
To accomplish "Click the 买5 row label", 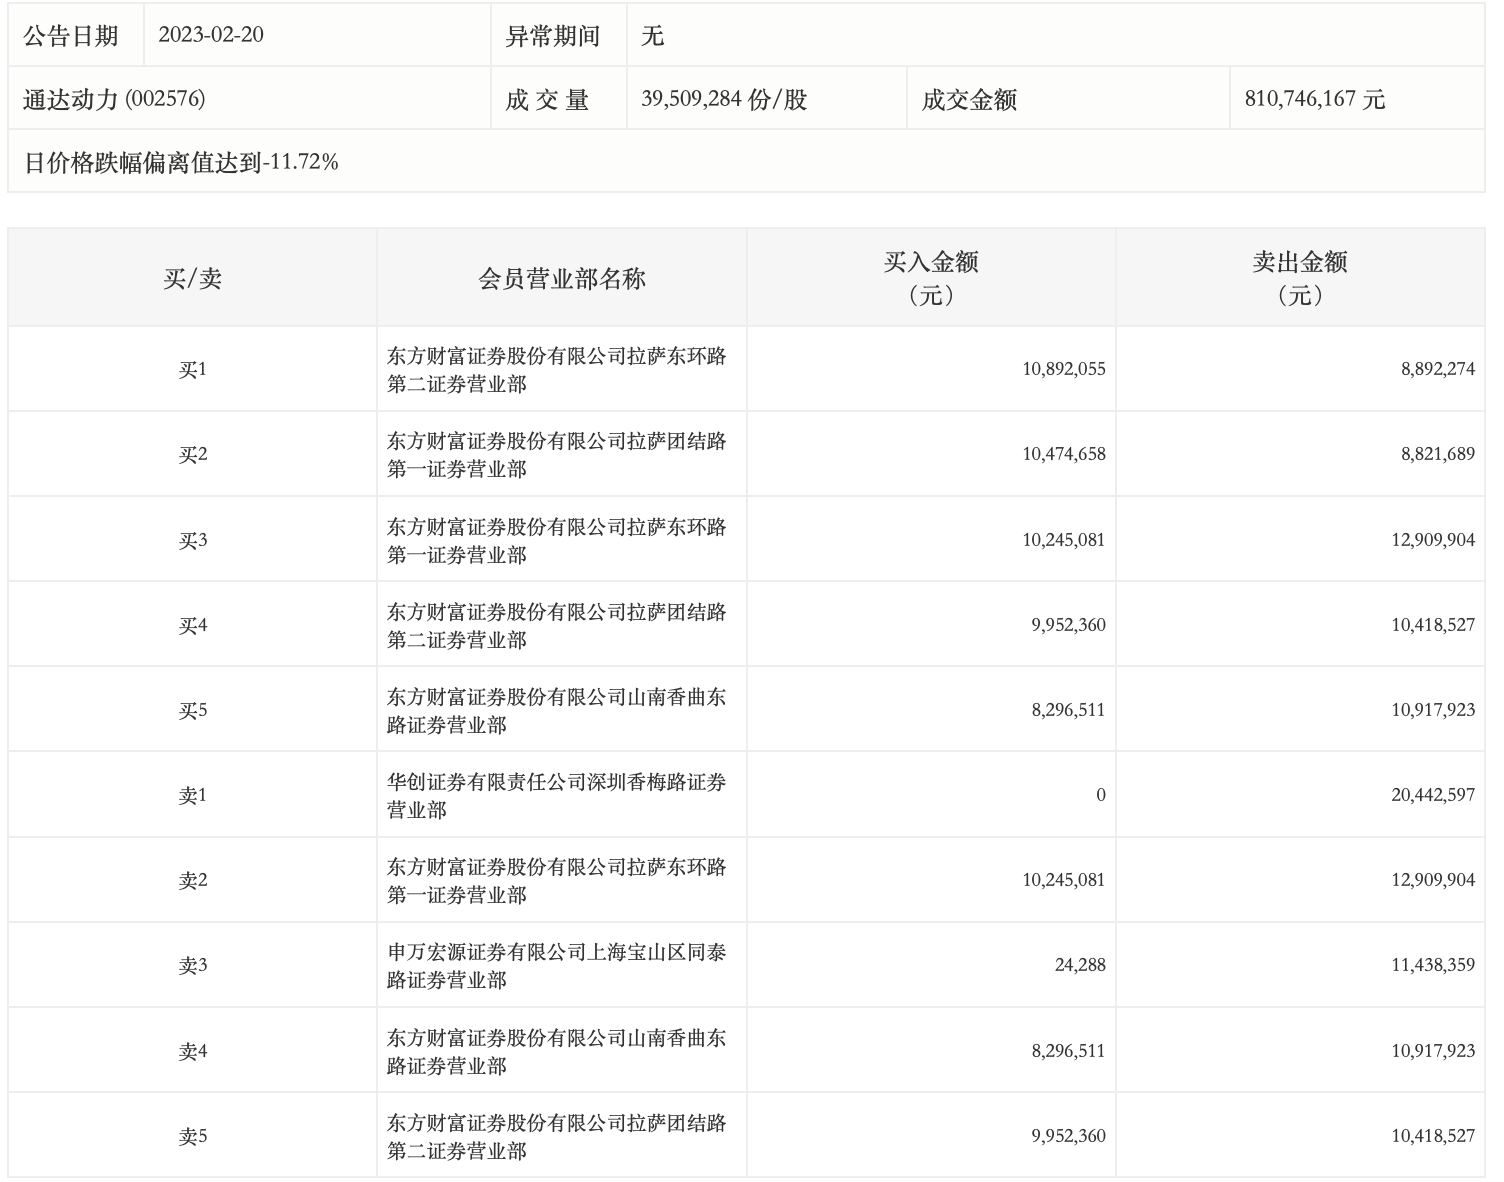I will pyautogui.click(x=193, y=710).
